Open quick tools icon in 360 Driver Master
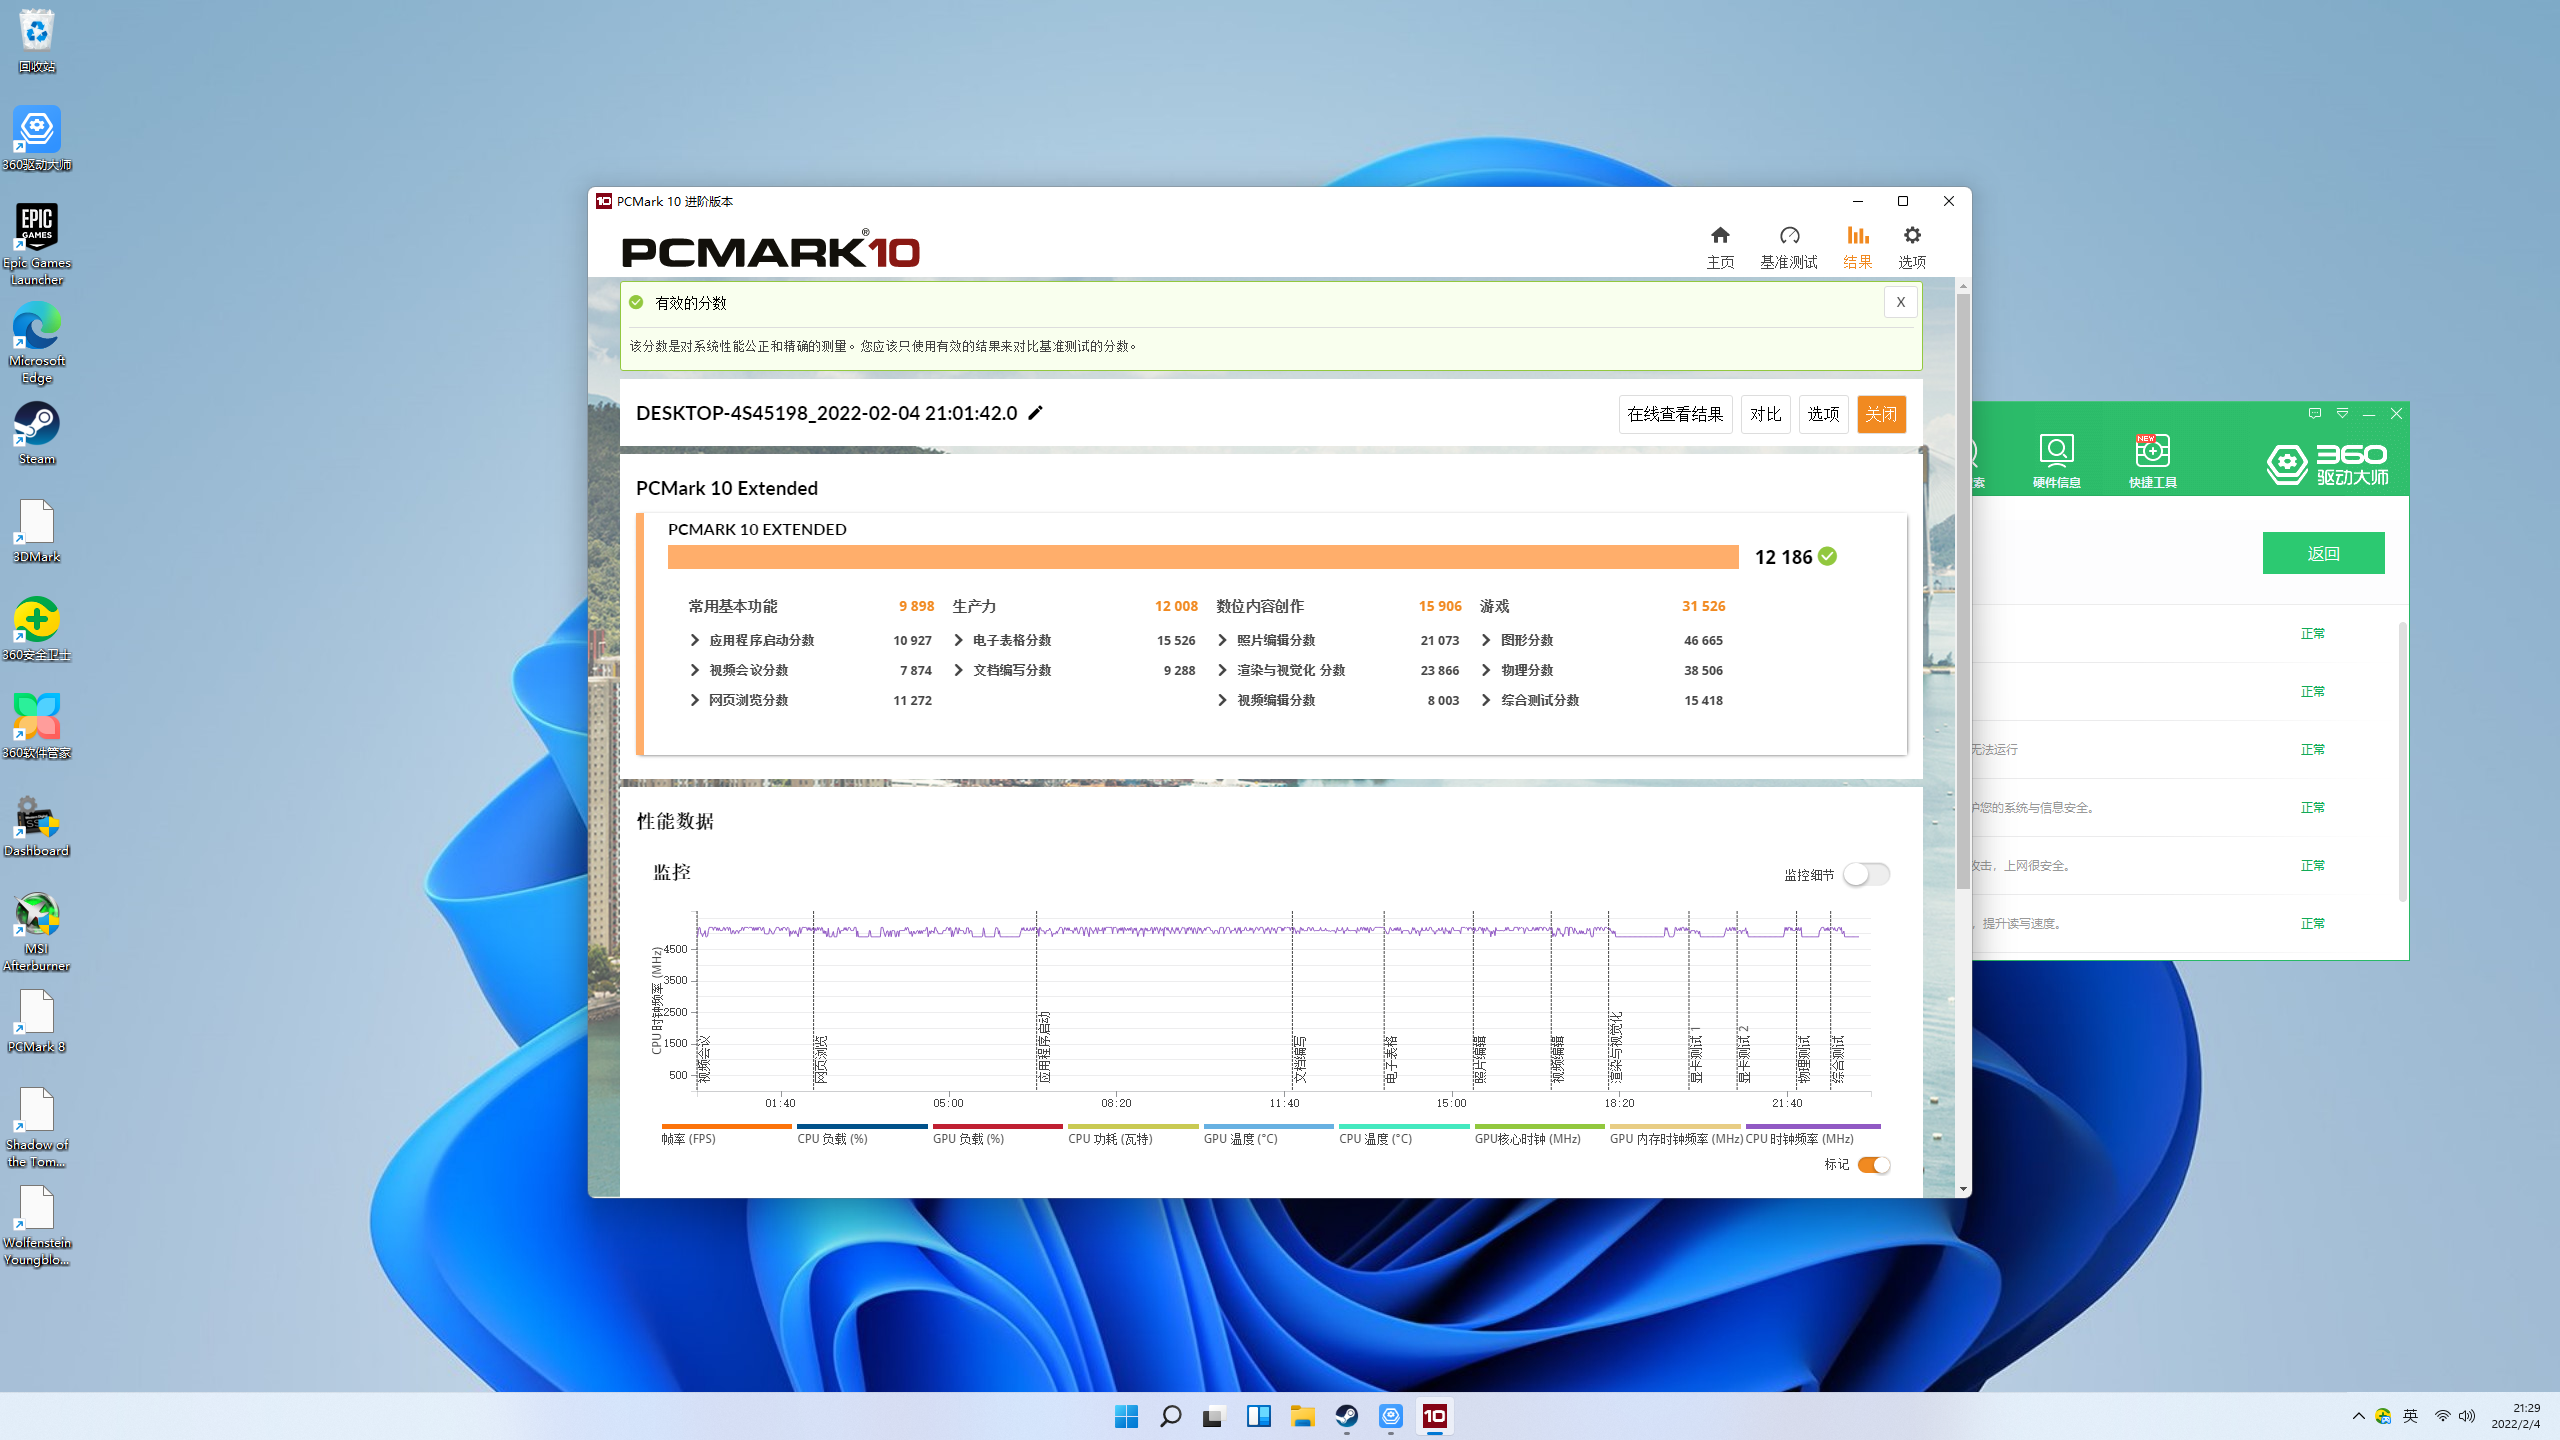The width and height of the screenshot is (2560, 1440). pyautogui.click(x=2152, y=452)
